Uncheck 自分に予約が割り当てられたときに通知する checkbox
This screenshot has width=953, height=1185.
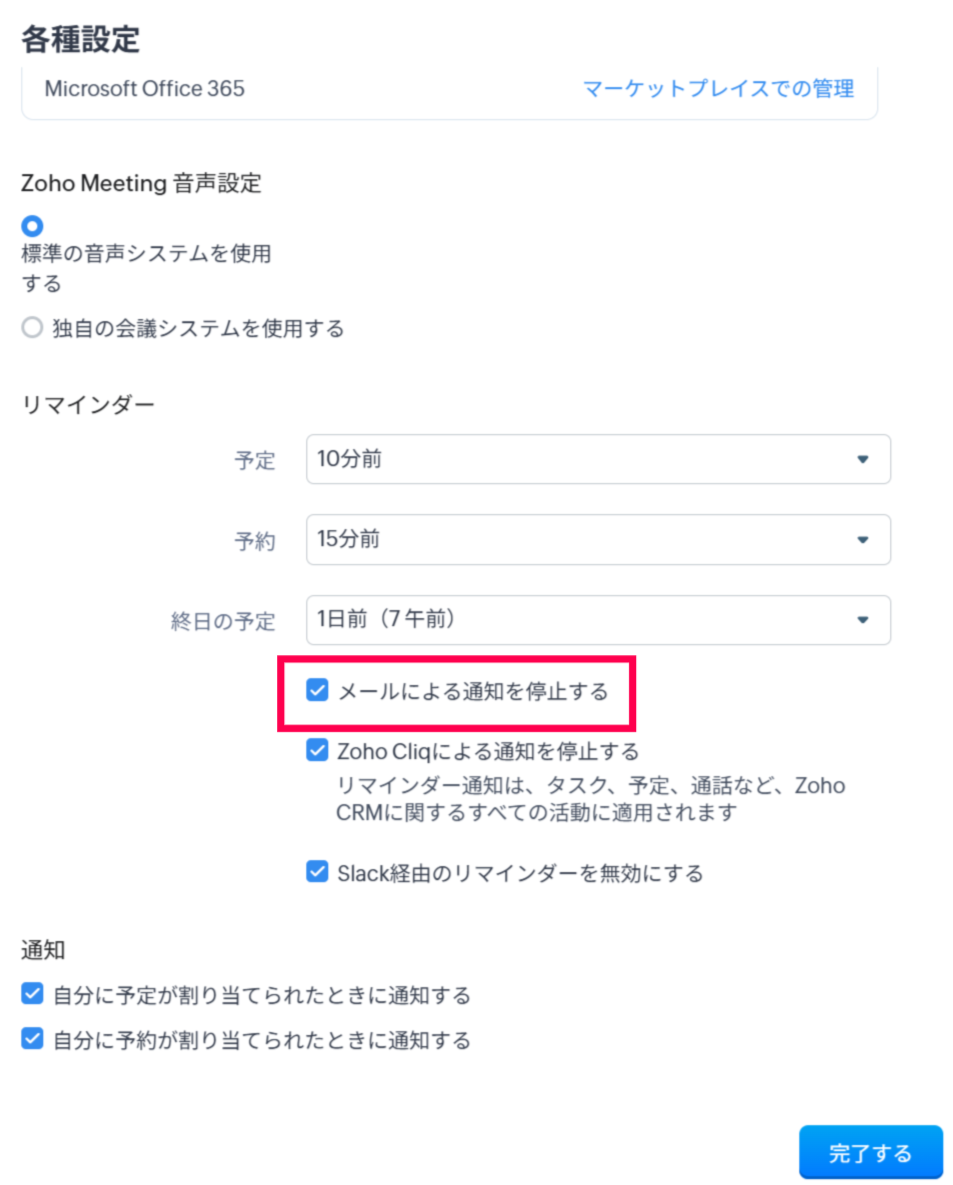click(32, 1039)
